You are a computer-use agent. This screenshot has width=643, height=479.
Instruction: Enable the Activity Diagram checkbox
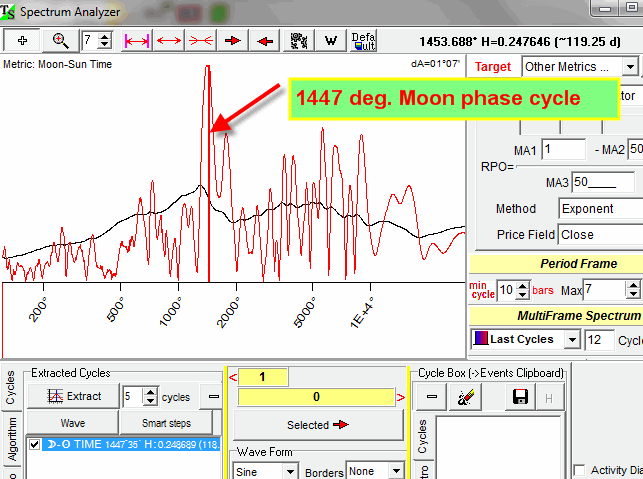(580, 471)
